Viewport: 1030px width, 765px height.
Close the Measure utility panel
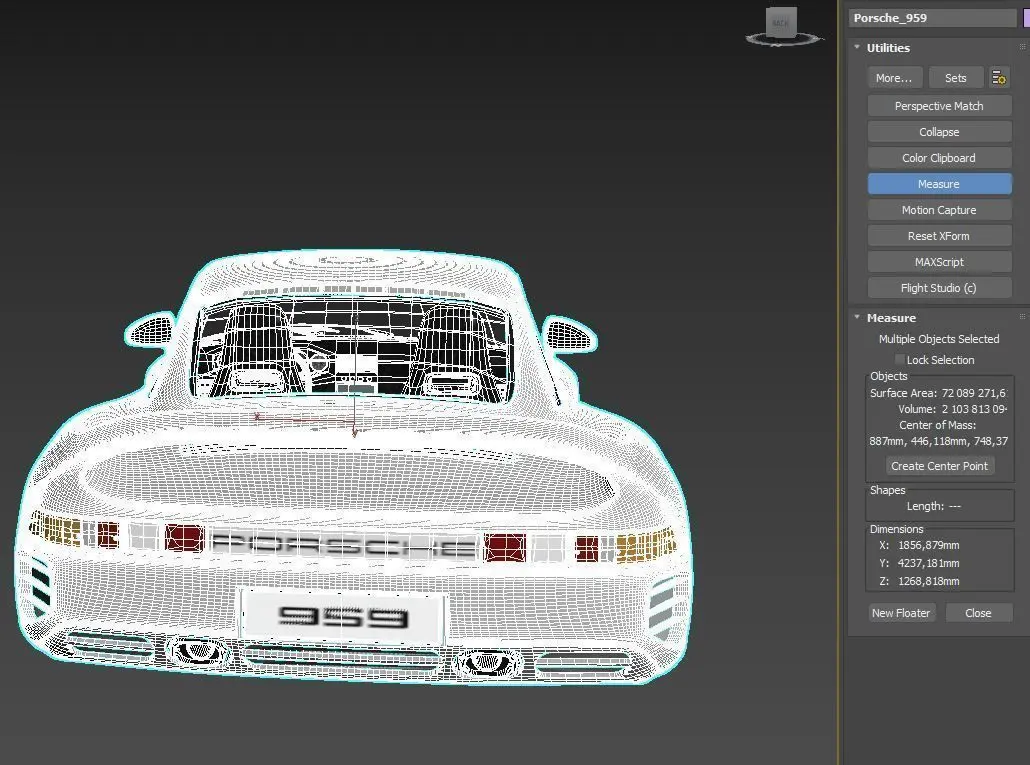(978, 613)
